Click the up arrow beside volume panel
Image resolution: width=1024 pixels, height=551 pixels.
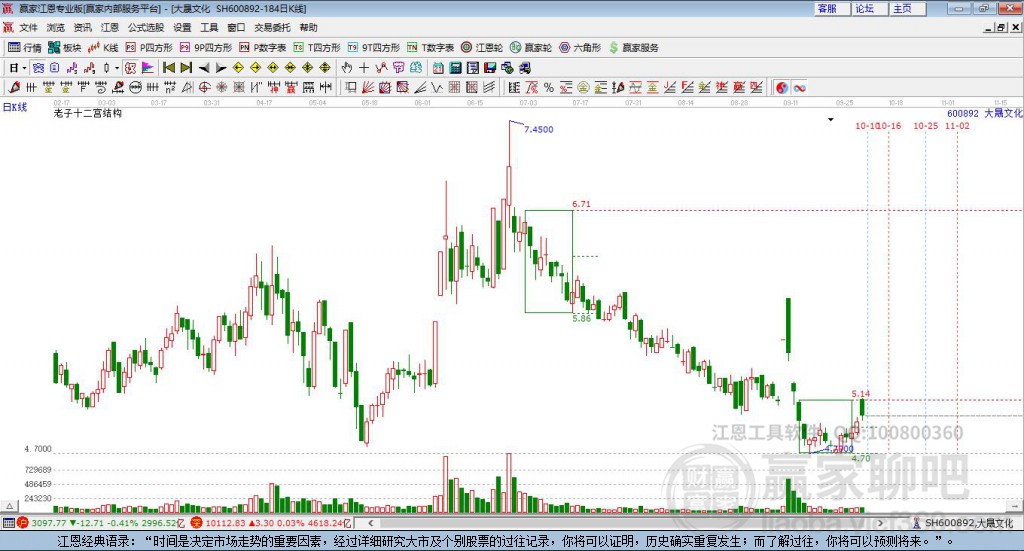click(x=9, y=506)
